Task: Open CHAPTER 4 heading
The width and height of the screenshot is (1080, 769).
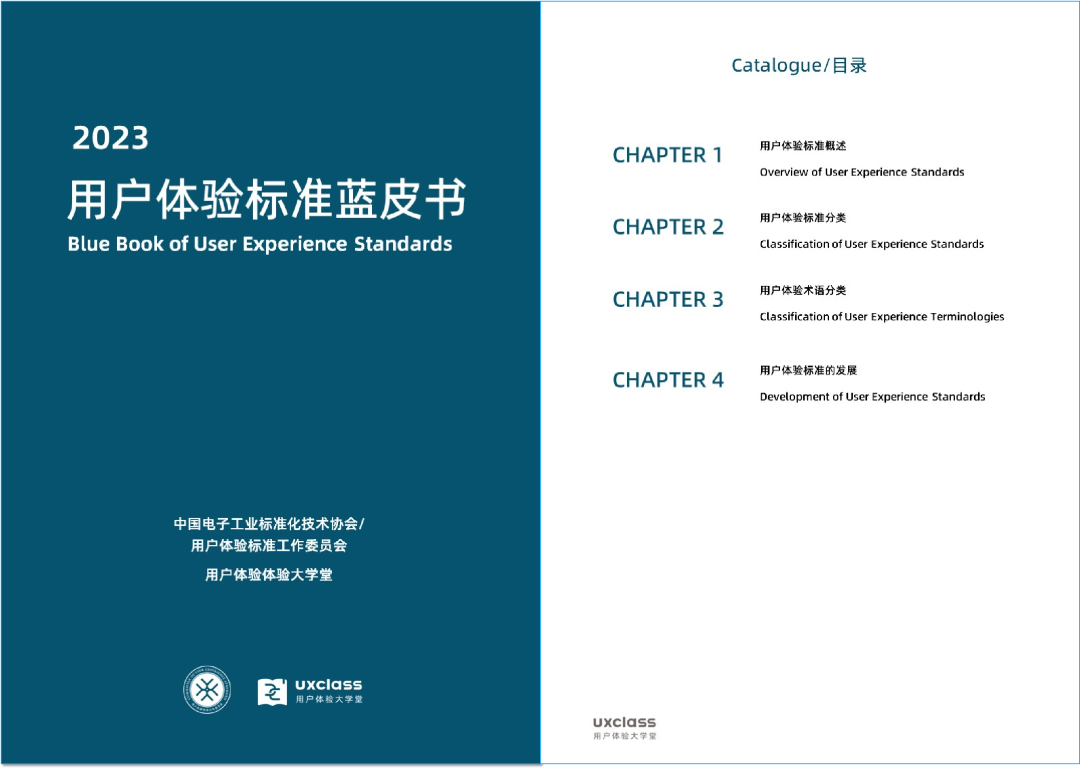Action: pyautogui.click(x=668, y=380)
